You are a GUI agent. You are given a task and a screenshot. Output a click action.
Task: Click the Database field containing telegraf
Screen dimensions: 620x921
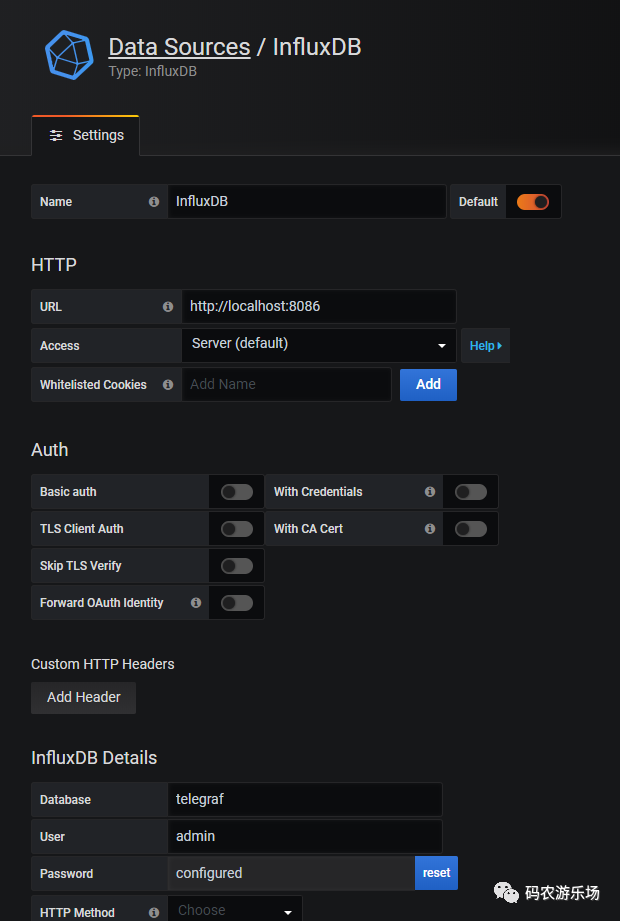click(x=305, y=799)
